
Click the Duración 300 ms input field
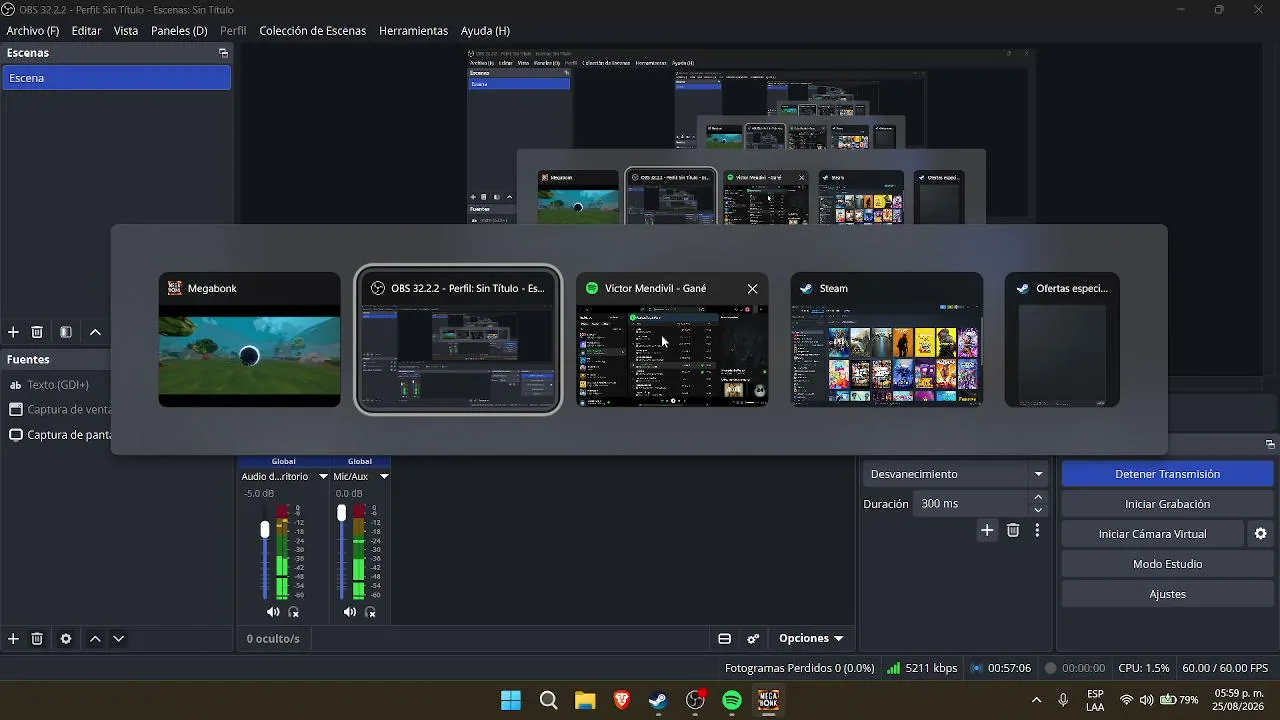point(971,504)
